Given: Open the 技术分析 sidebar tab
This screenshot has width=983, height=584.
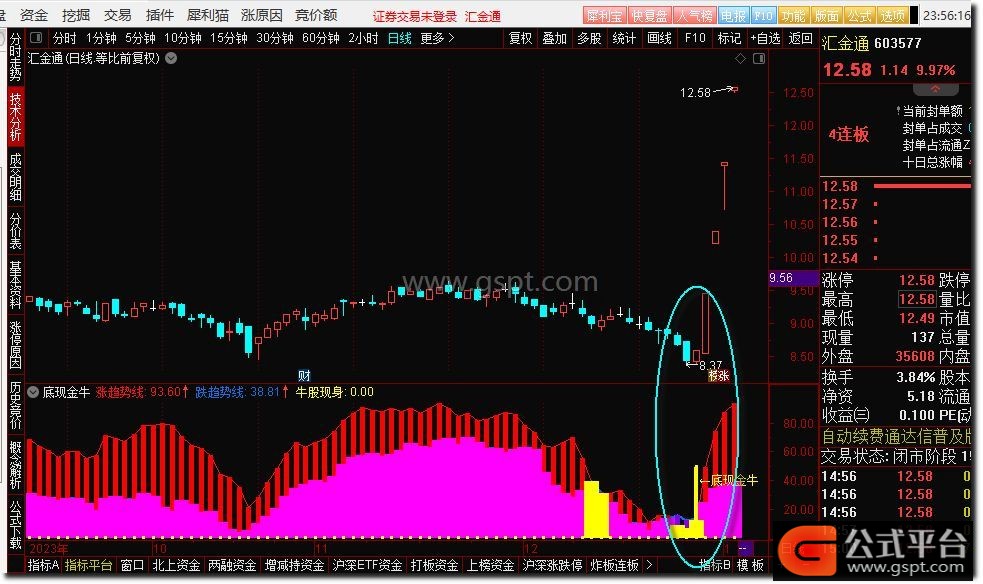Looking at the screenshot, I should (x=15, y=117).
